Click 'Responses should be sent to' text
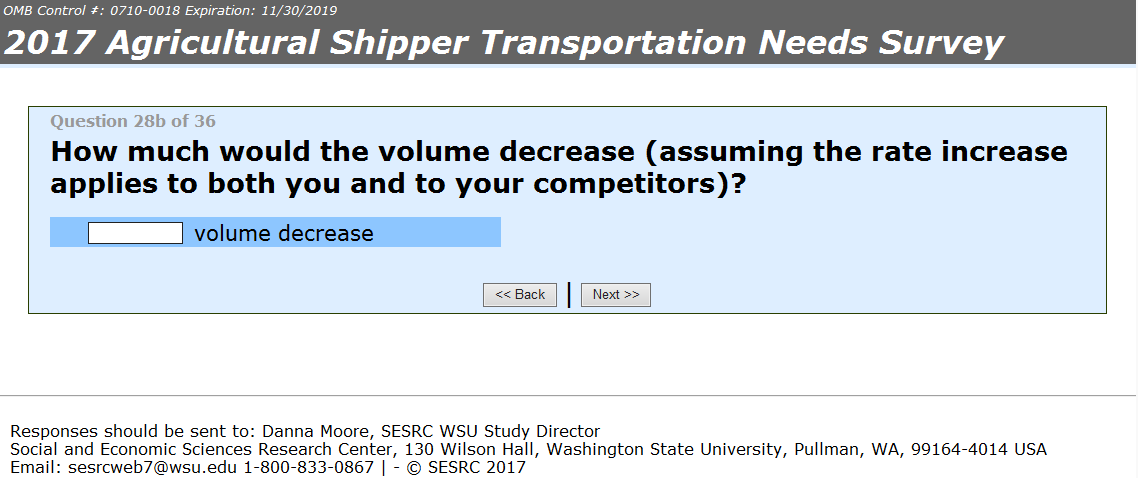 pyautogui.click(x=133, y=432)
